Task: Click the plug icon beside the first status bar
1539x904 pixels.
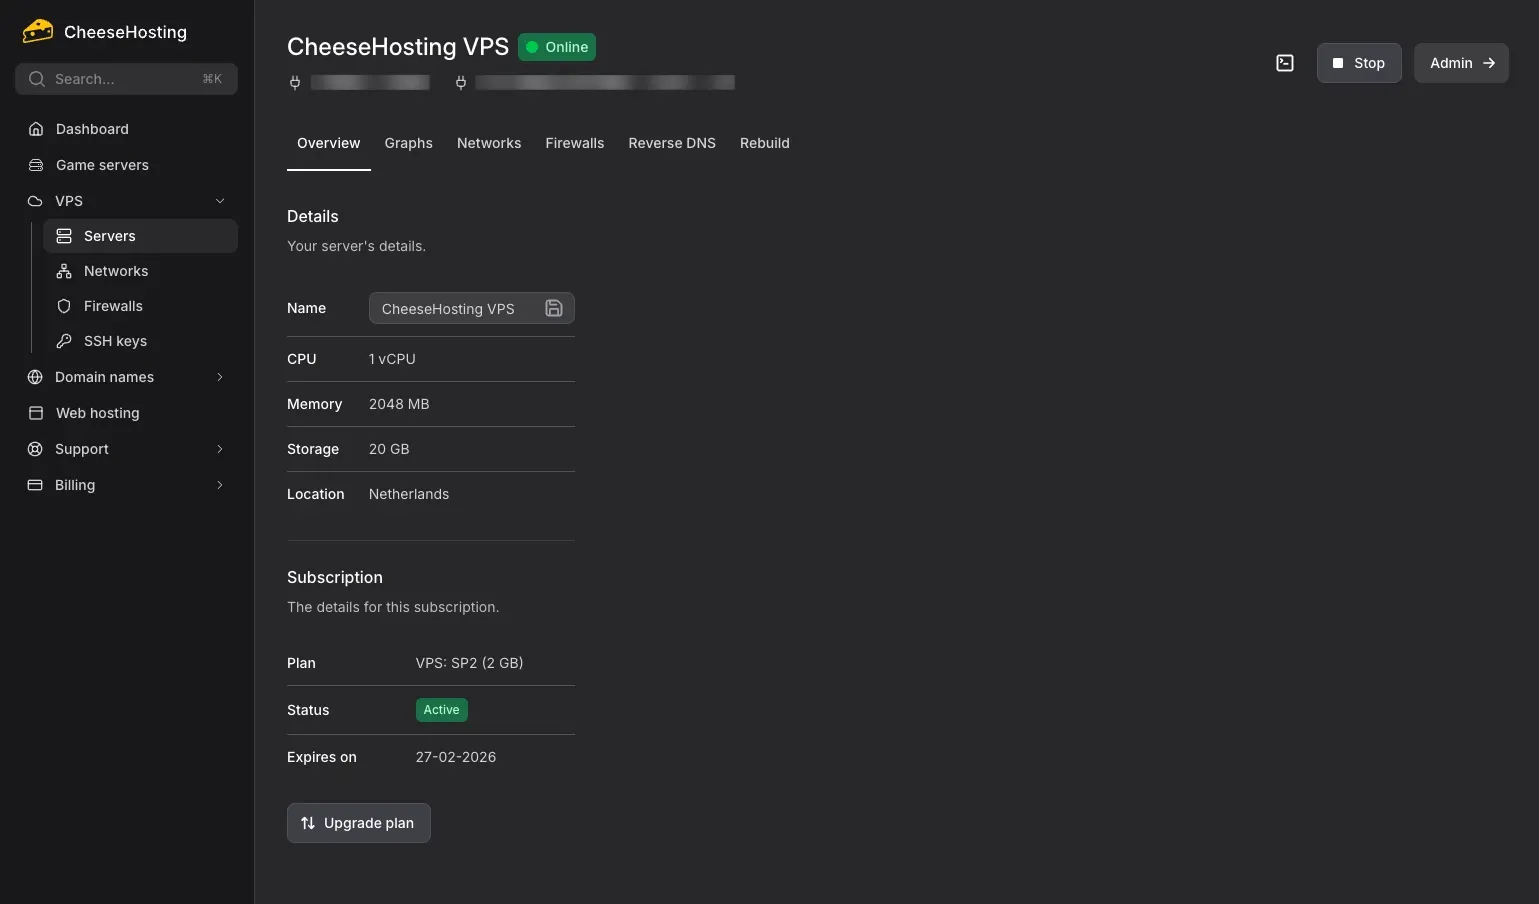Action: coord(295,82)
